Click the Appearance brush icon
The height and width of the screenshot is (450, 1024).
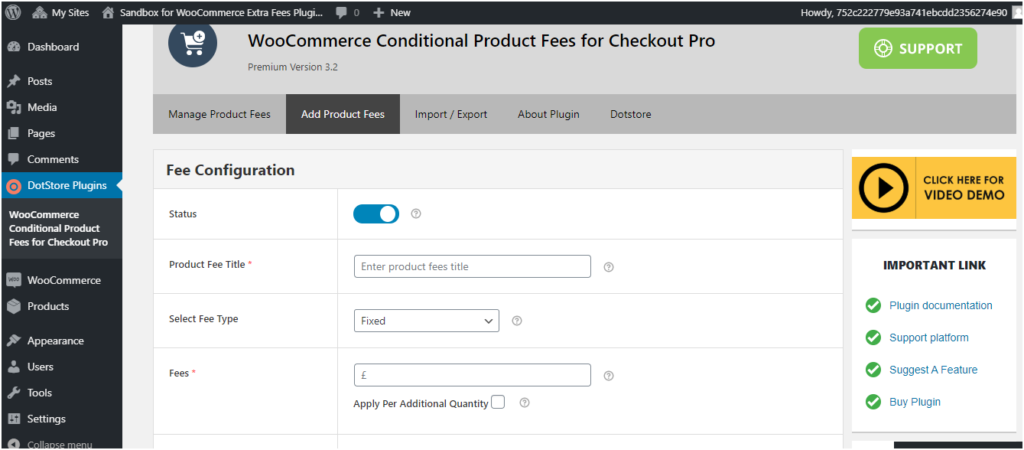point(14,341)
